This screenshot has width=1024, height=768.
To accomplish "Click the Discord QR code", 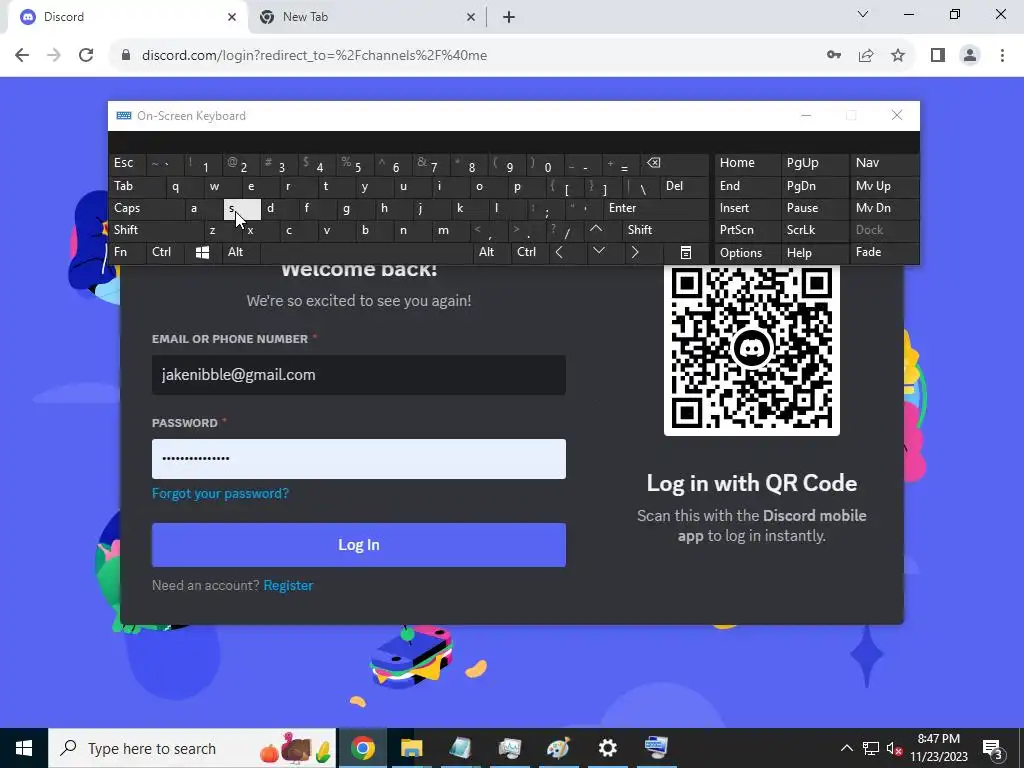I will click(751, 348).
